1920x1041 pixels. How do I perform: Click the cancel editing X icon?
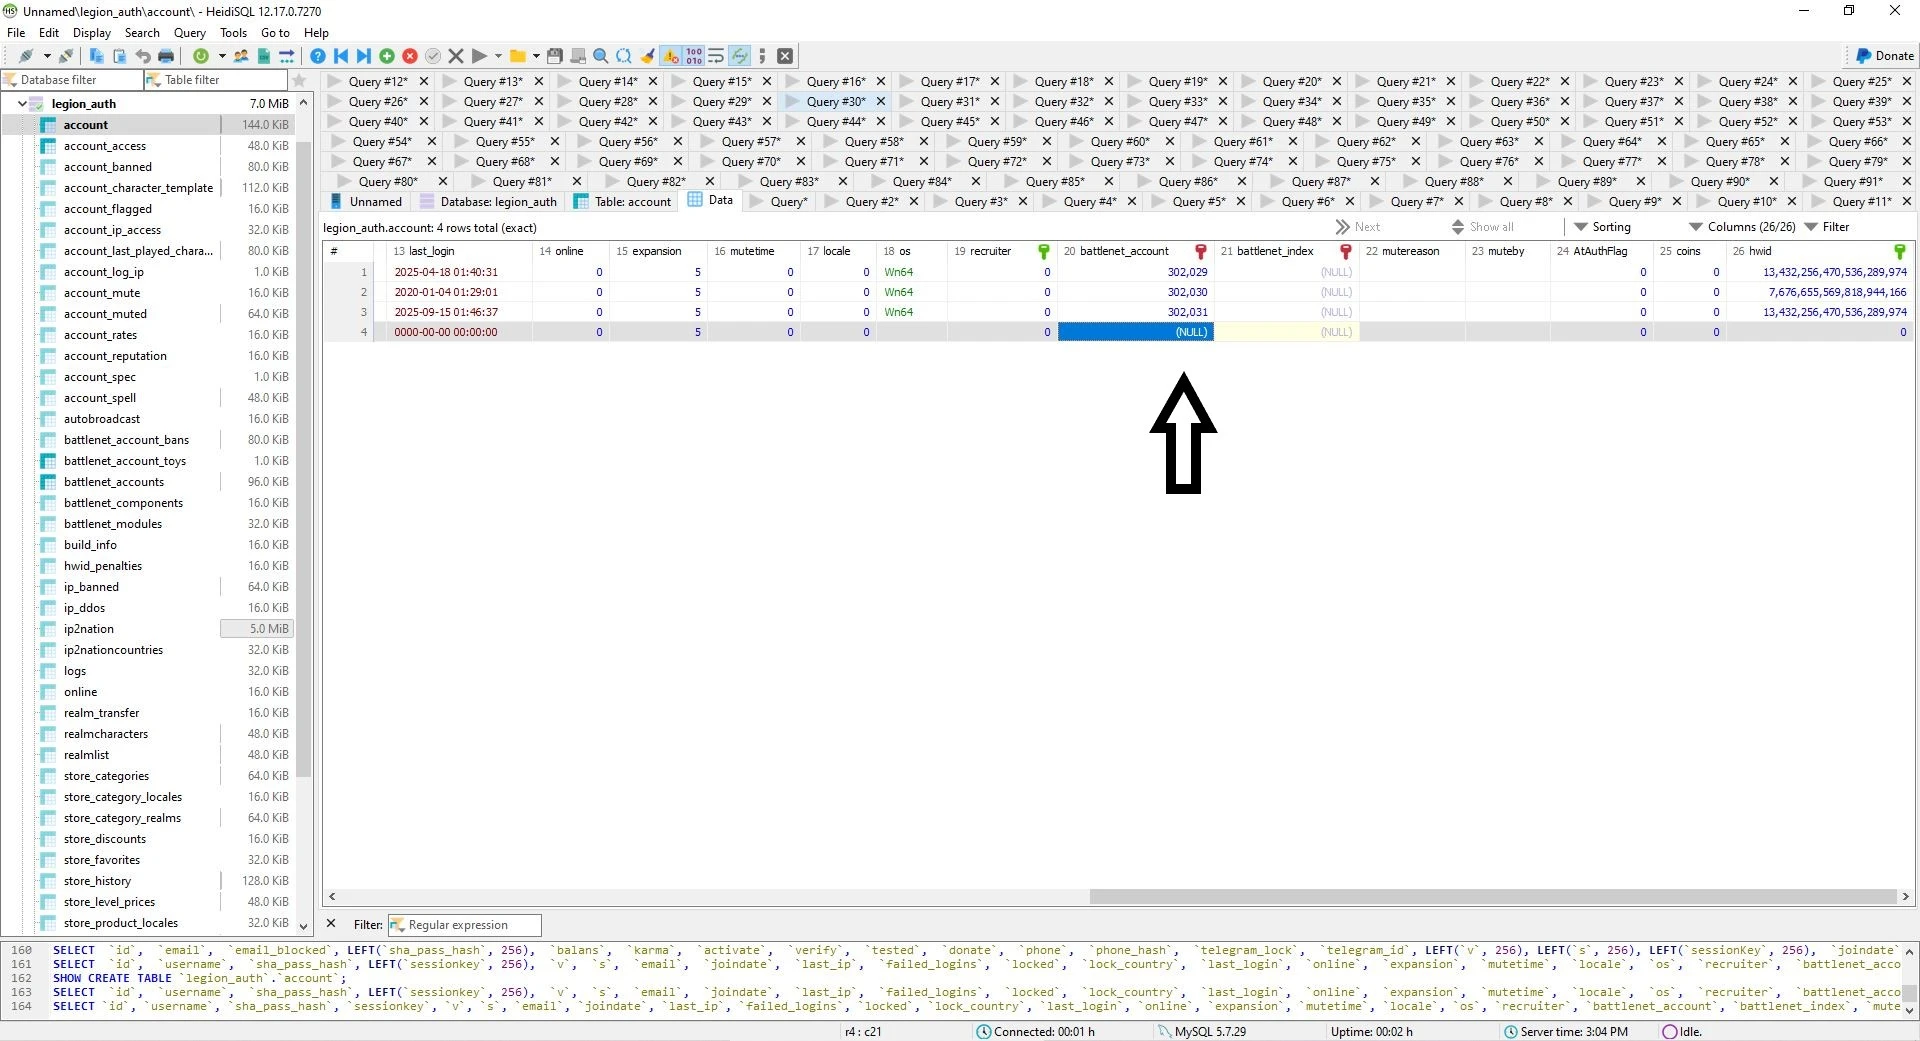(456, 56)
